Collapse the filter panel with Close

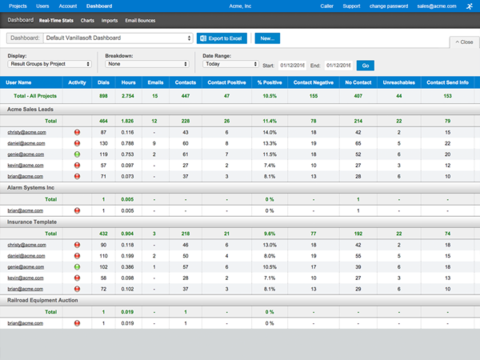pyautogui.click(x=464, y=42)
